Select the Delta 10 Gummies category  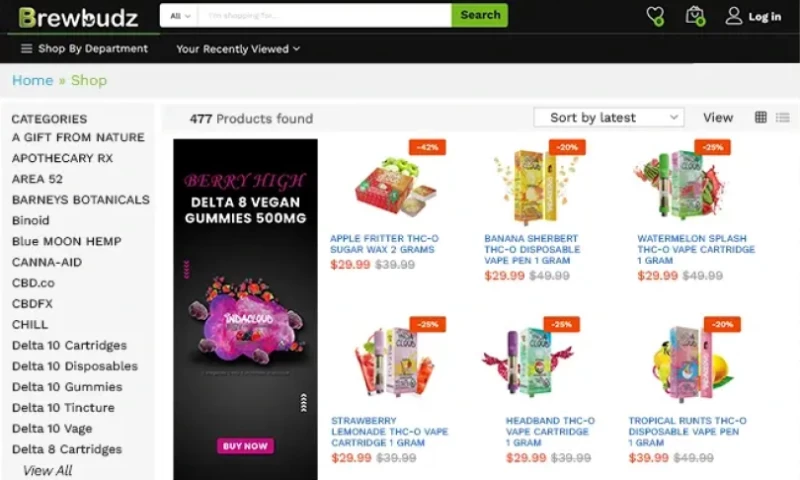tap(67, 387)
